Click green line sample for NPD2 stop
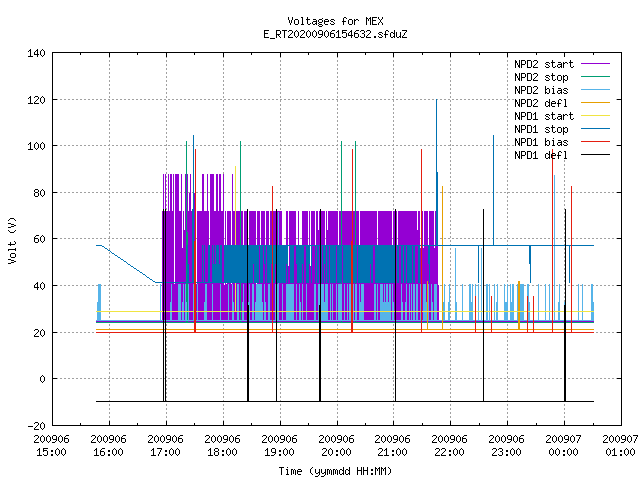The image size is (640, 480). [596, 76]
